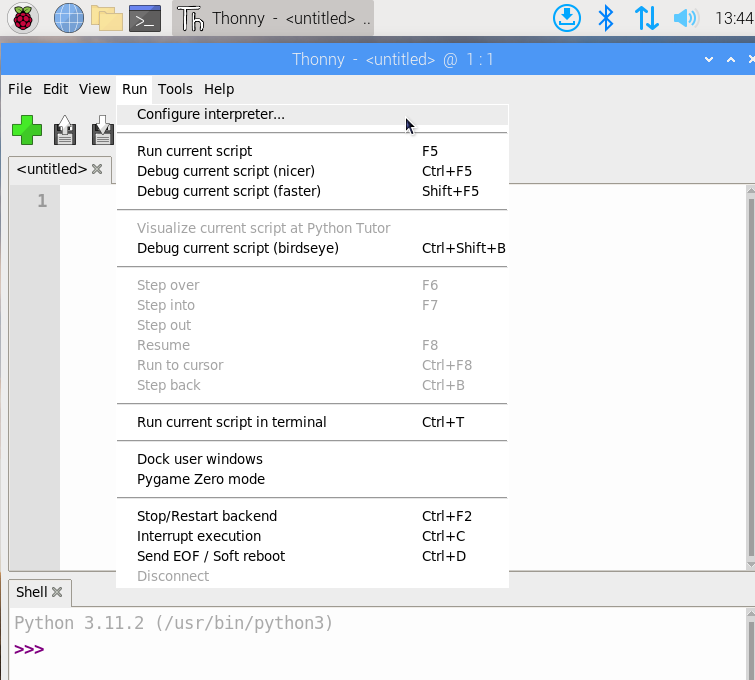Open the Tools menu
This screenshot has height=680, width=755.
[175, 89]
